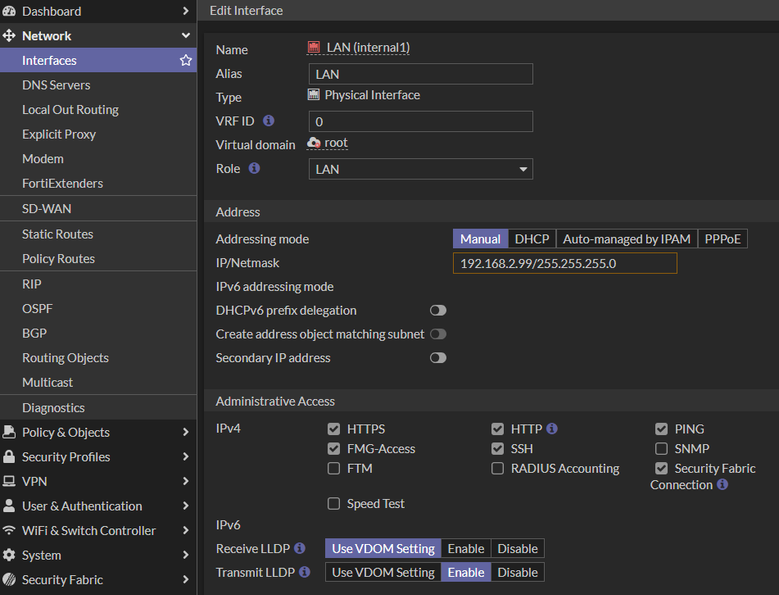Click the IP/Netmask input field
Viewport: 779px width, 595px height.
[565, 264]
